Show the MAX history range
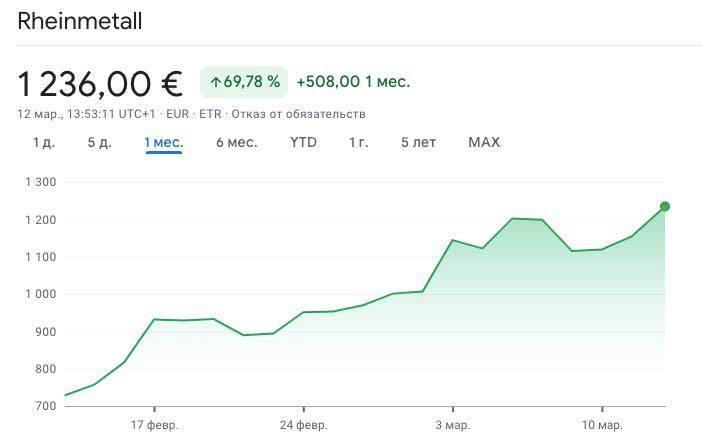This screenshot has width=702, height=442. point(484,142)
